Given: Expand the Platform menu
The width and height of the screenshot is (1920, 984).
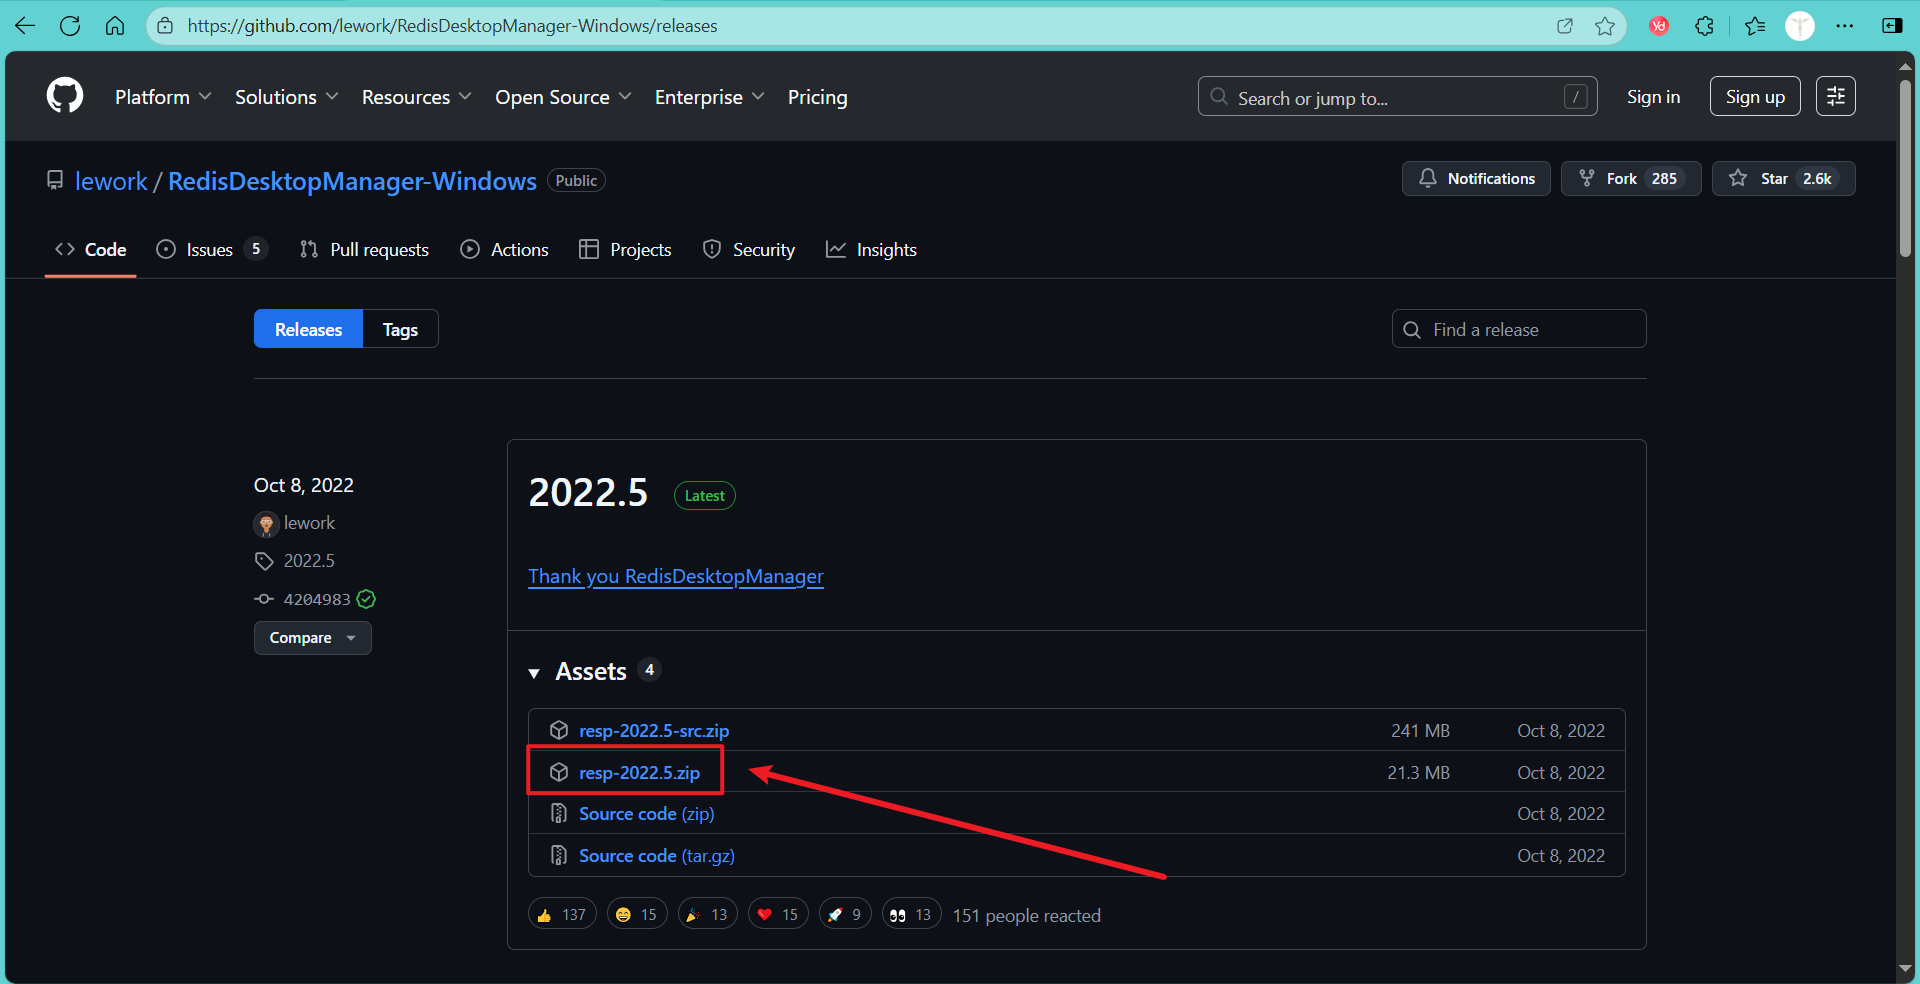Looking at the screenshot, I should click(x=163, y=97).
